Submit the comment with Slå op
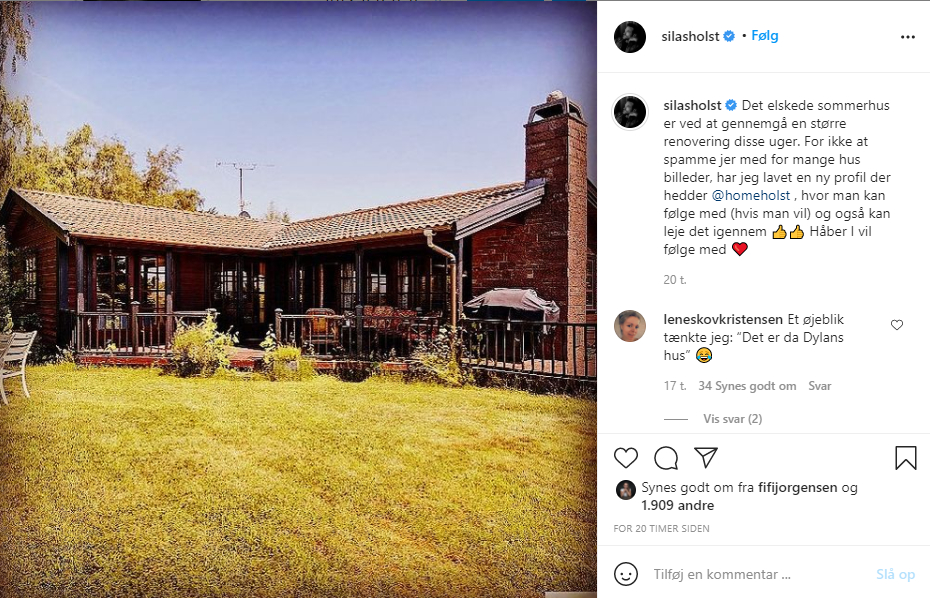The width and height of the screenshot is (930, 598). 896,574
